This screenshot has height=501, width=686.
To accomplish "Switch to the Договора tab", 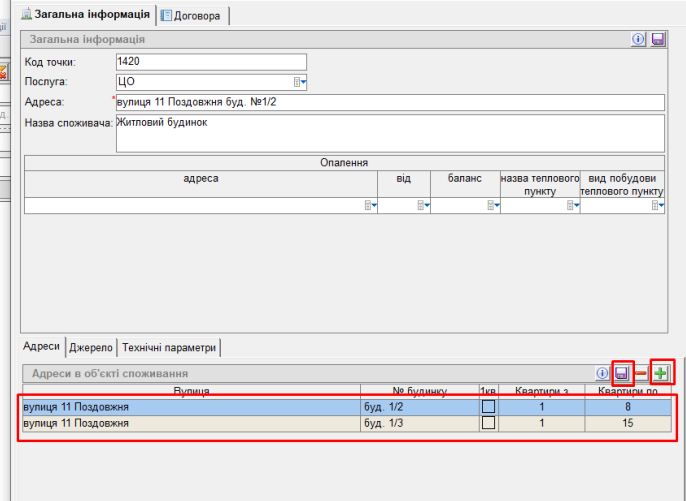I will (x=193, y=15).
